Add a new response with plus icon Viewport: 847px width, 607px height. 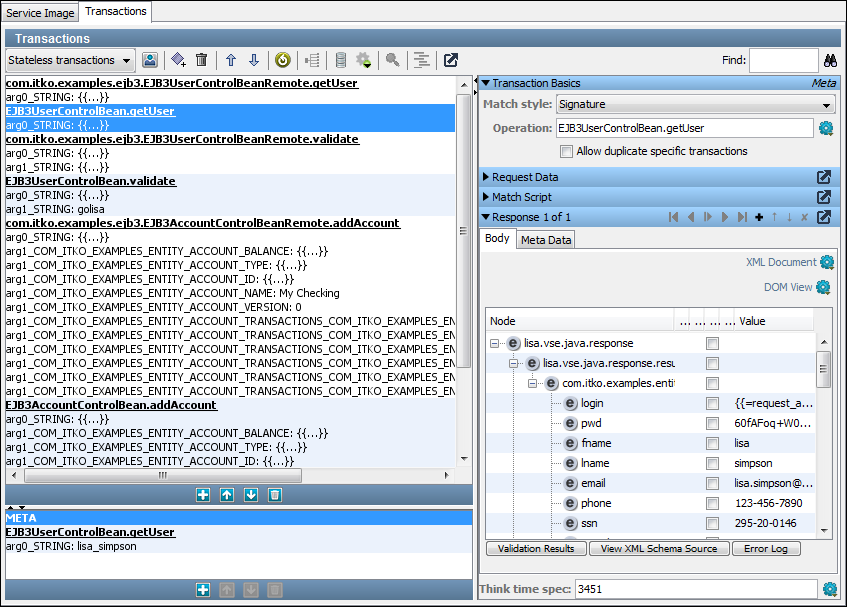coord(759,217)
